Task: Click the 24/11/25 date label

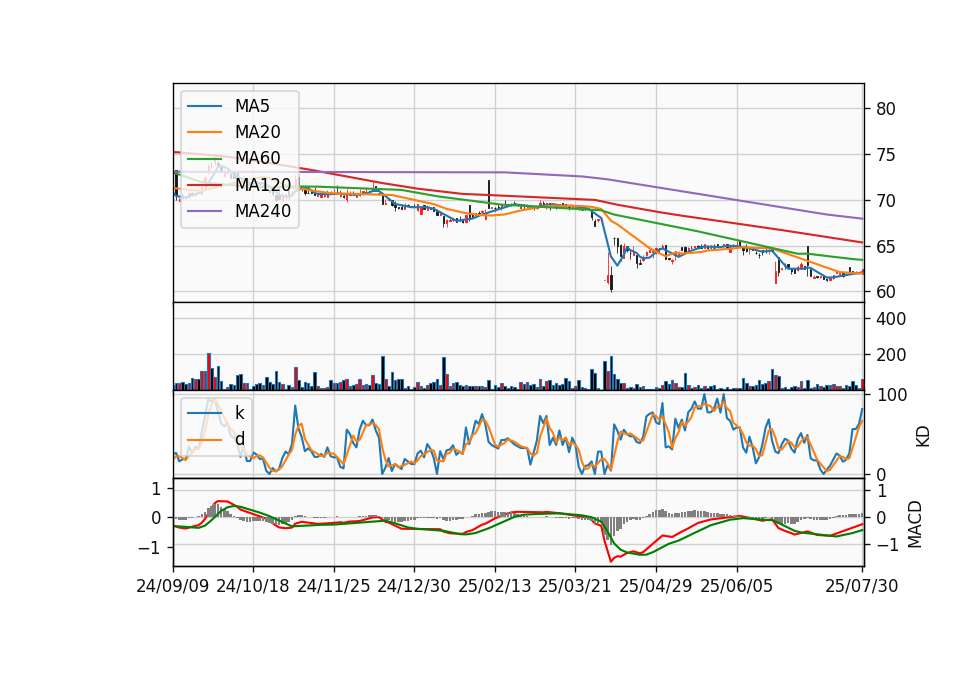Action: 334,586
